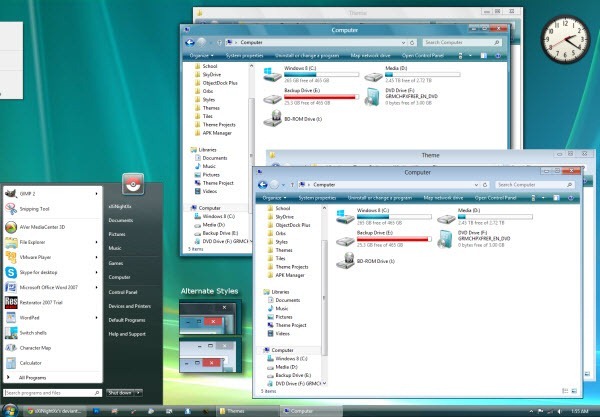Open Default Programs from the Start menu
600x417 pixels.
pyautogui.click(x=127, y=320)
